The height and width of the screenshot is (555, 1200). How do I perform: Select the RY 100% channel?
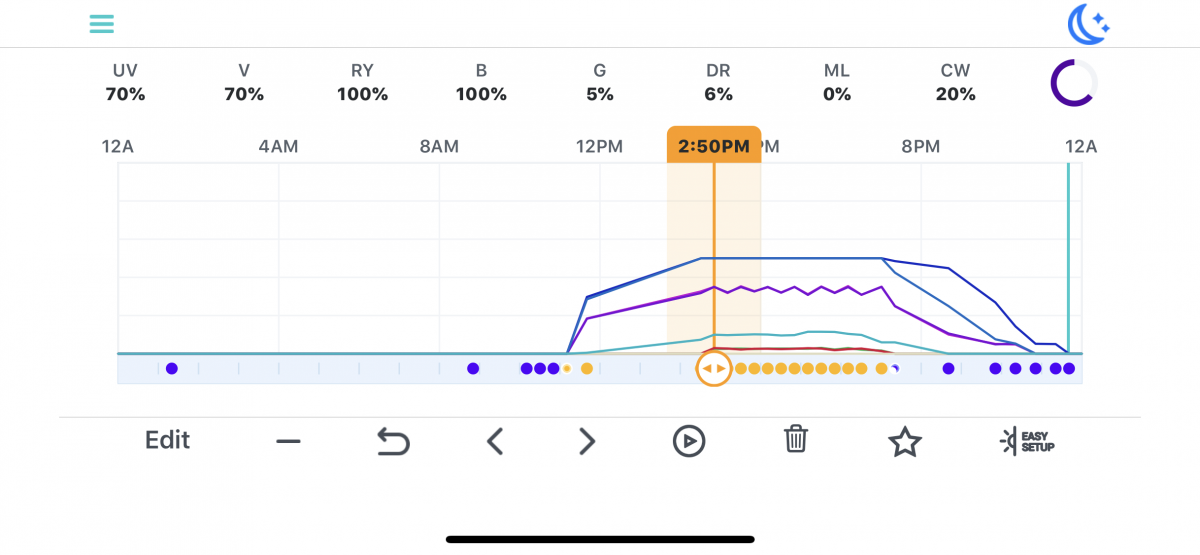click(362, 83)
